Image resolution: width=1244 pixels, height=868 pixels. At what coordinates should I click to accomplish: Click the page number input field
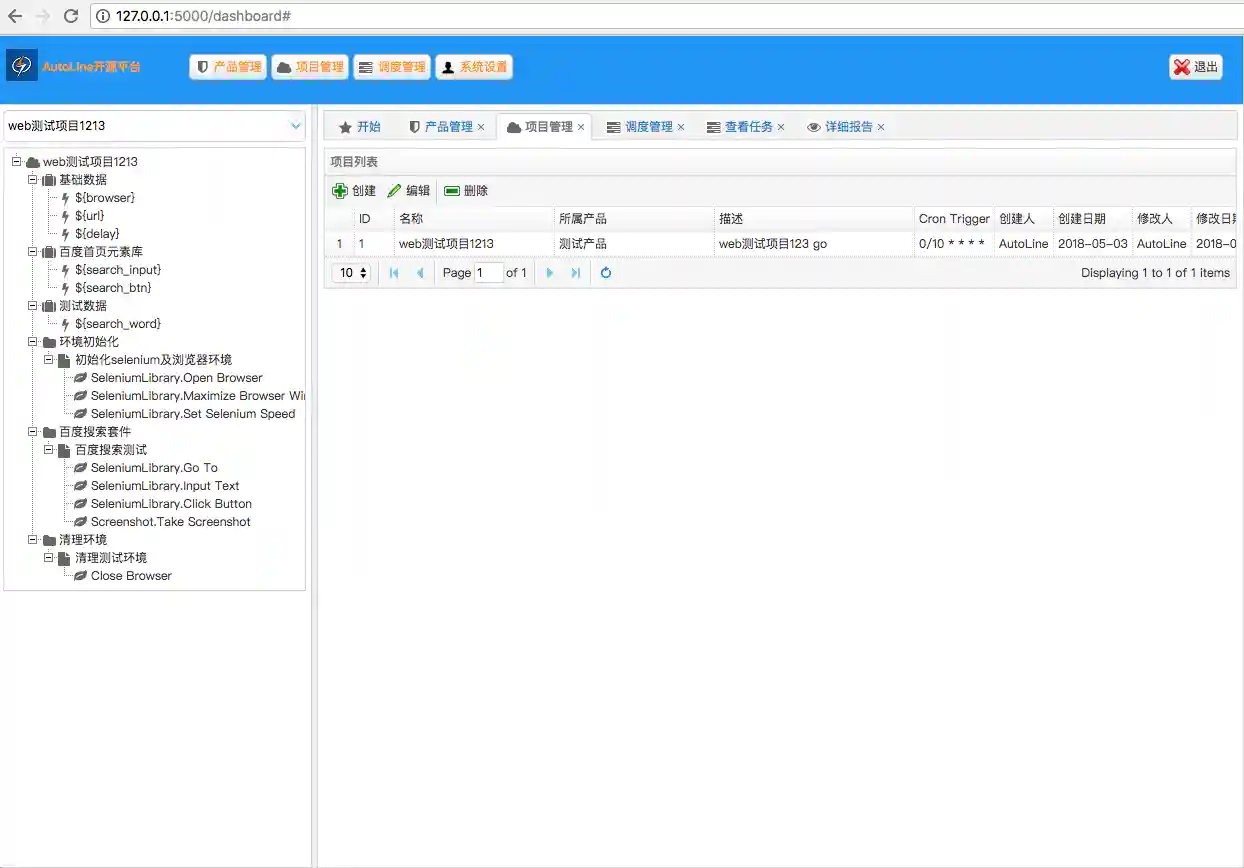(x=488, y=273)
